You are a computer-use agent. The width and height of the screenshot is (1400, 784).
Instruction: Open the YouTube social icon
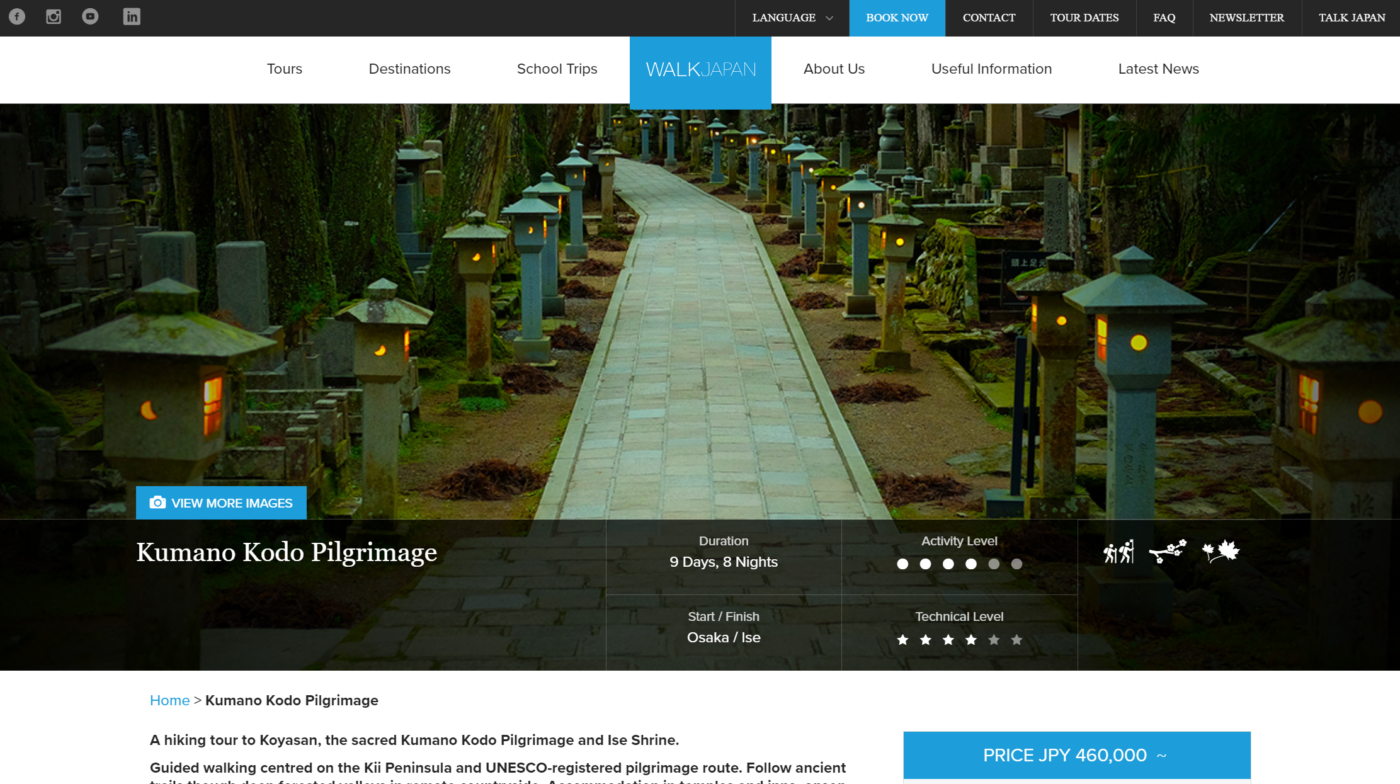tap(90, 17)
